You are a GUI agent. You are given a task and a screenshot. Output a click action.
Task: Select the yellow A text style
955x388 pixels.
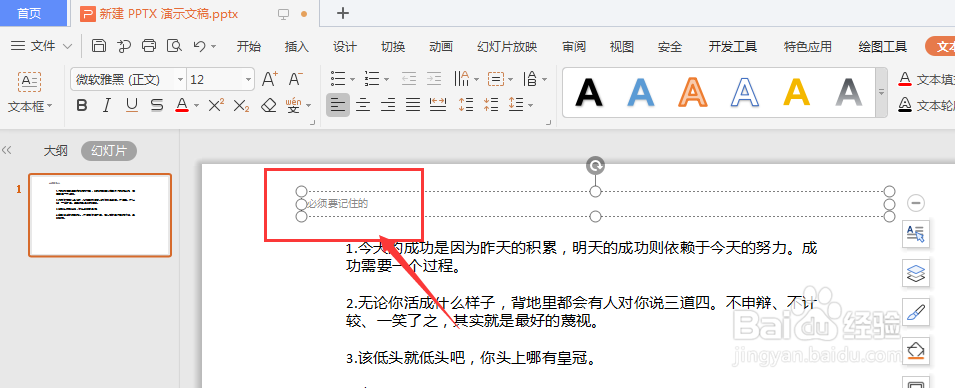797,93
